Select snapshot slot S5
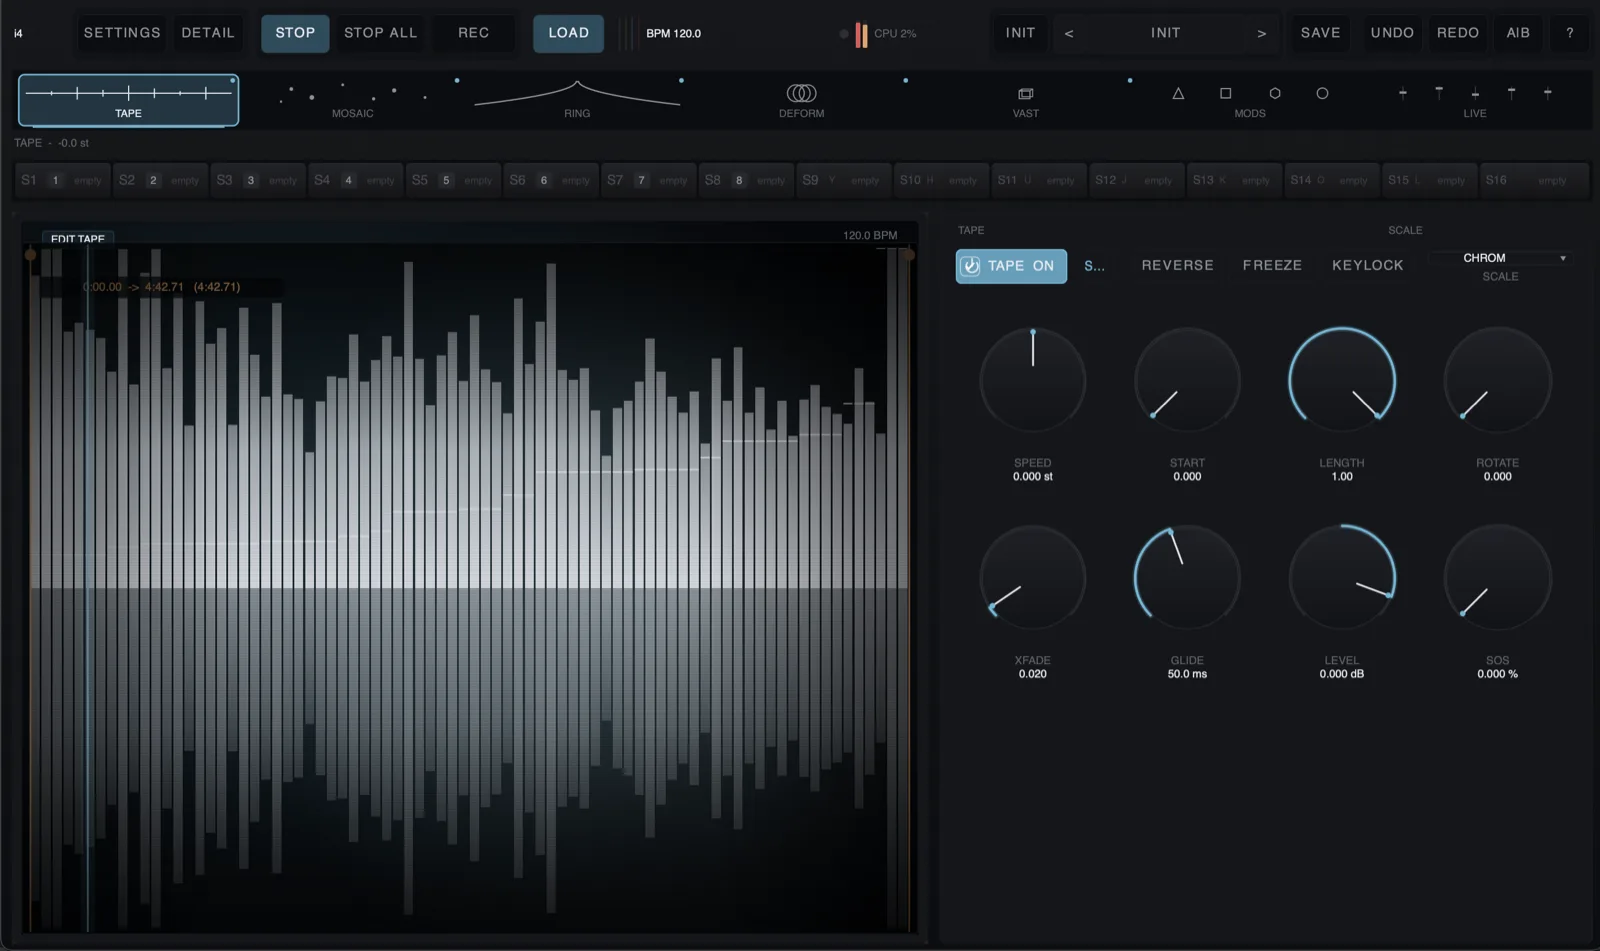This screenshot has width=1600, height=951. (453, 180)
